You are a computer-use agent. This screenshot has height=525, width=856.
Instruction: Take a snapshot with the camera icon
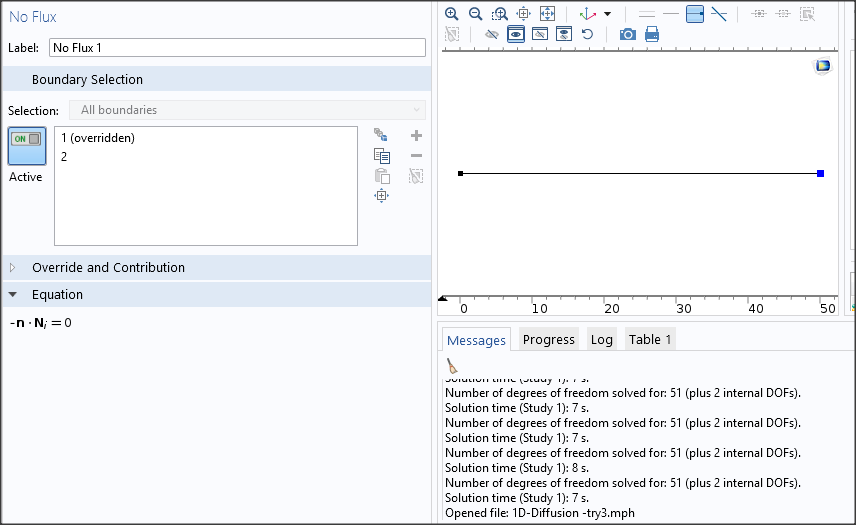(627, 34)
